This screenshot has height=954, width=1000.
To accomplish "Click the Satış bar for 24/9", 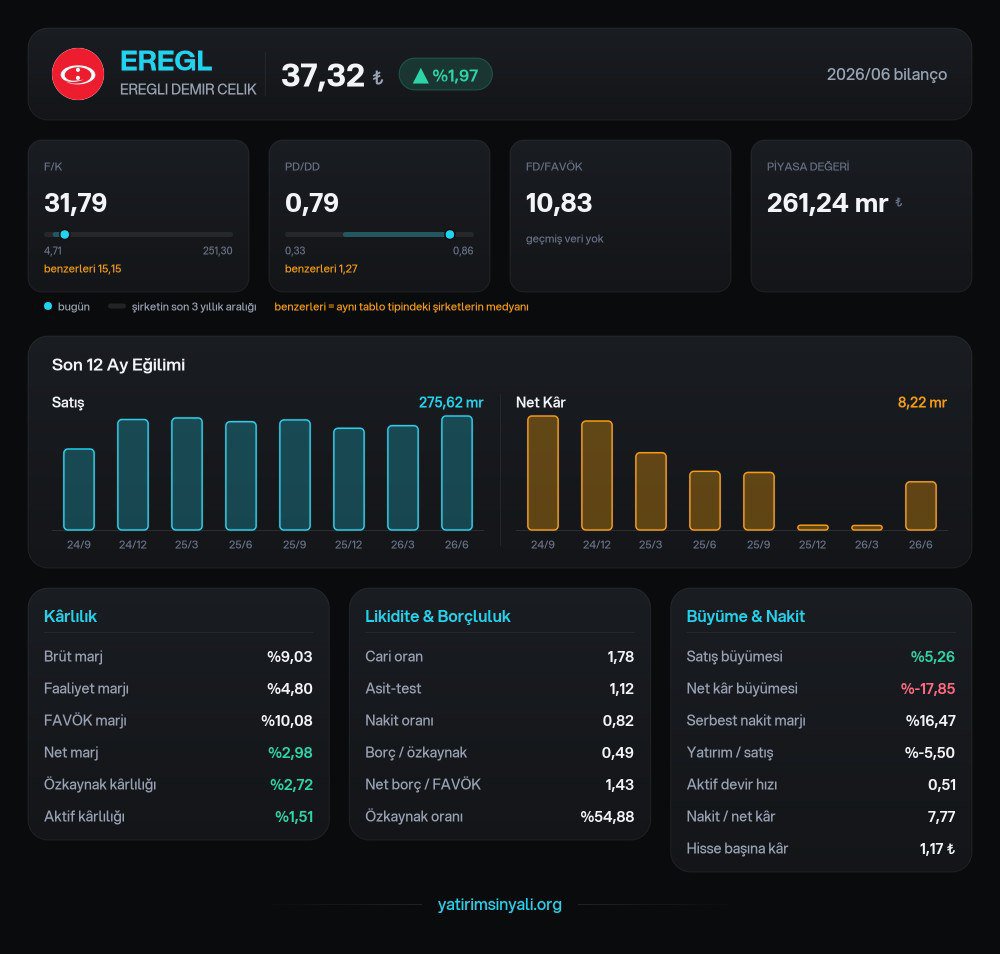I will coord(79,489).
